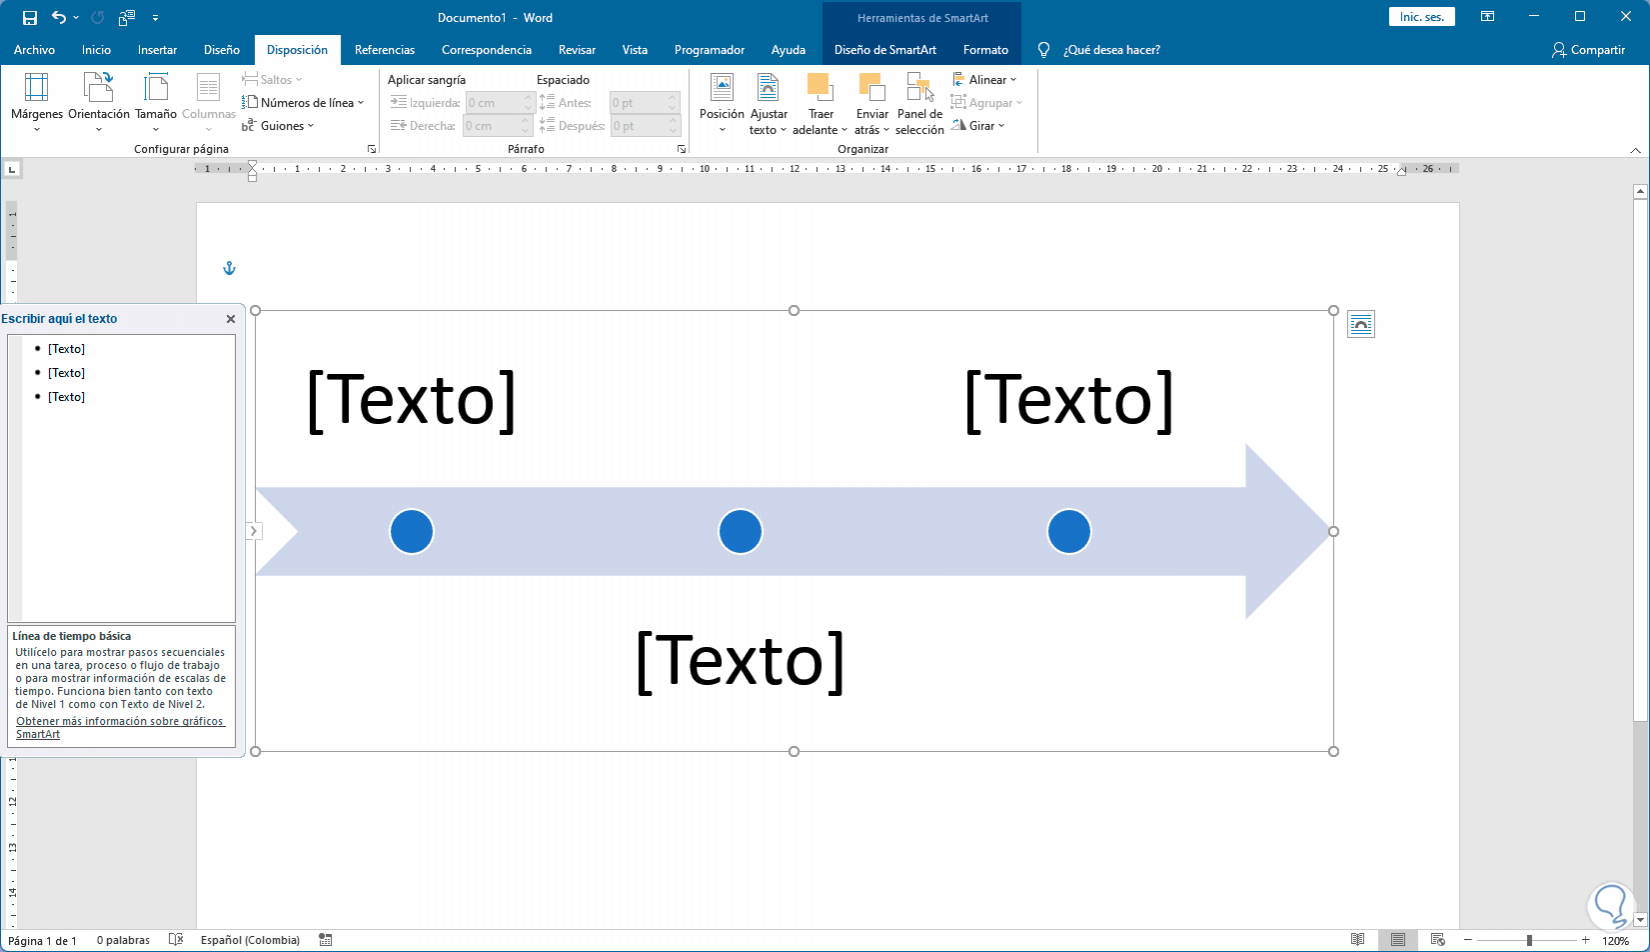Open ribbon display options icon
This screenshot has width=1650, height=952.
[1488, 17]
